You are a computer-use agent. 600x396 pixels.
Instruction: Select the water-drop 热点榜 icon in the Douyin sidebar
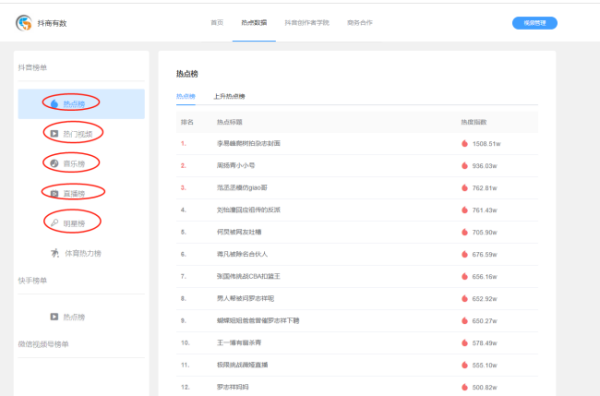pos(54,104)
